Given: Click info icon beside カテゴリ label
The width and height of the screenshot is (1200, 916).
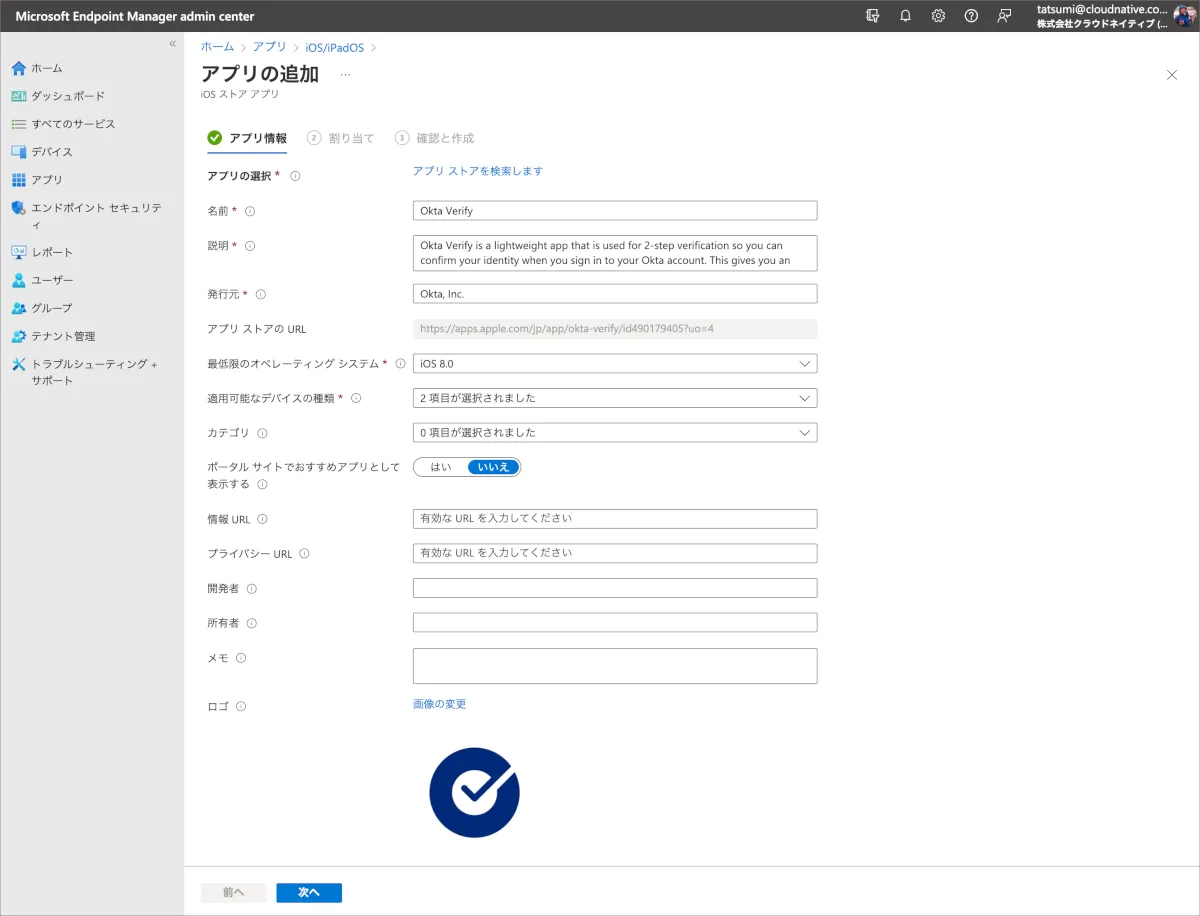Looking at the screenshot, I should click(262, 434).
